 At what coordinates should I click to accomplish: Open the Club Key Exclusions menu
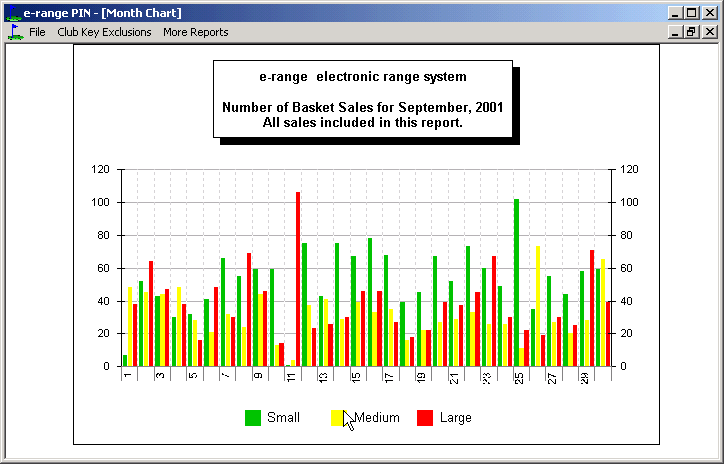104,32
